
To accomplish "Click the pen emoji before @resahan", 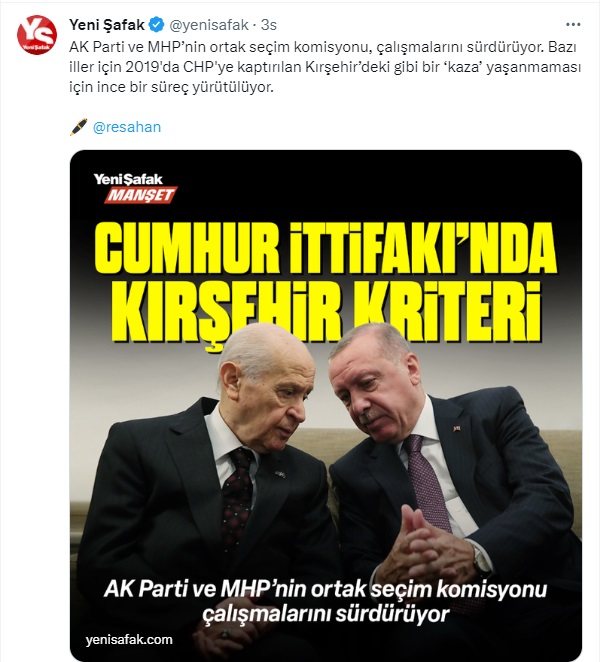I will pyautogui.click(x=79, y=127).
